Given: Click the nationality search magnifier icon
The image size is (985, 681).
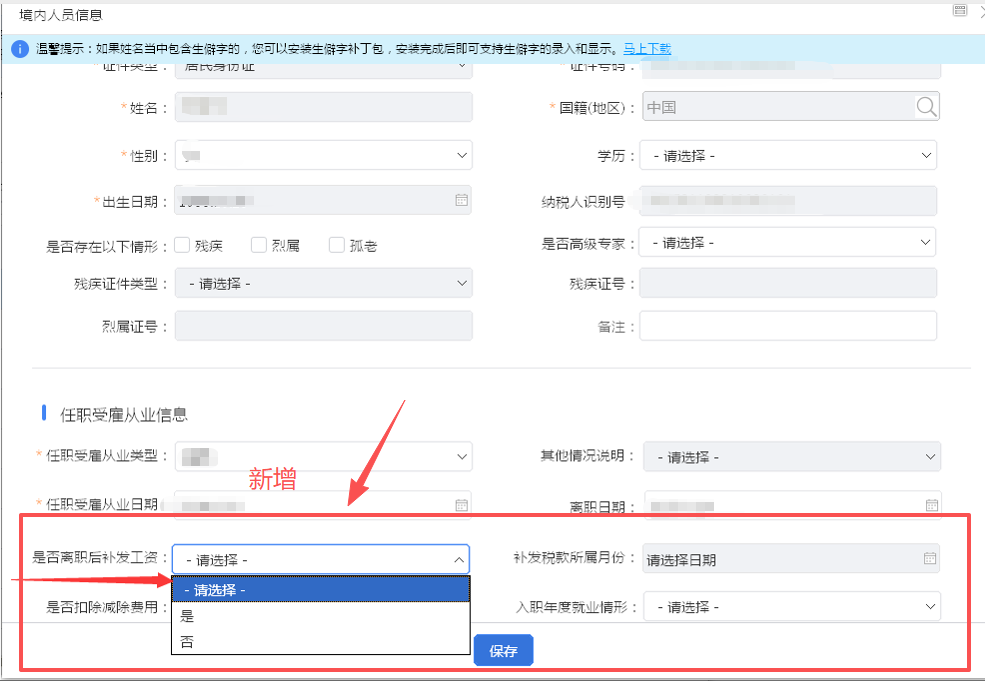Looking at the screenshot, I should pos(926,107).
